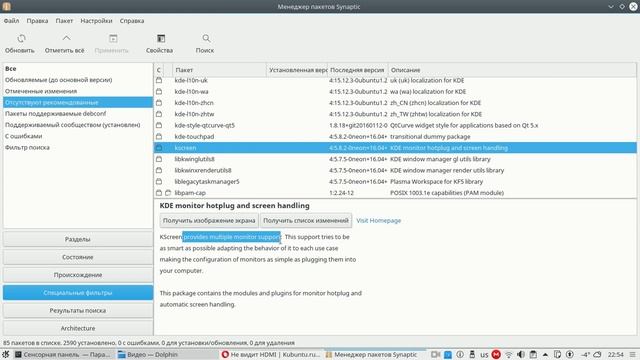Open the Настройки menu

click(96, 20)
